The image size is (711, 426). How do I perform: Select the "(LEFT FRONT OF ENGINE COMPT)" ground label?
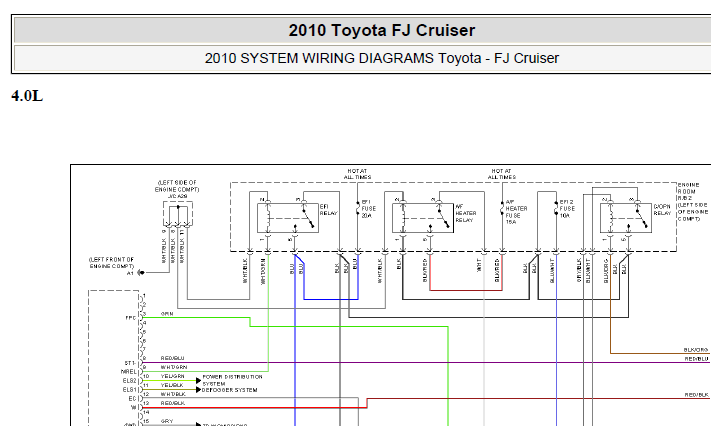pyautogui.click(x=112, y=263)
